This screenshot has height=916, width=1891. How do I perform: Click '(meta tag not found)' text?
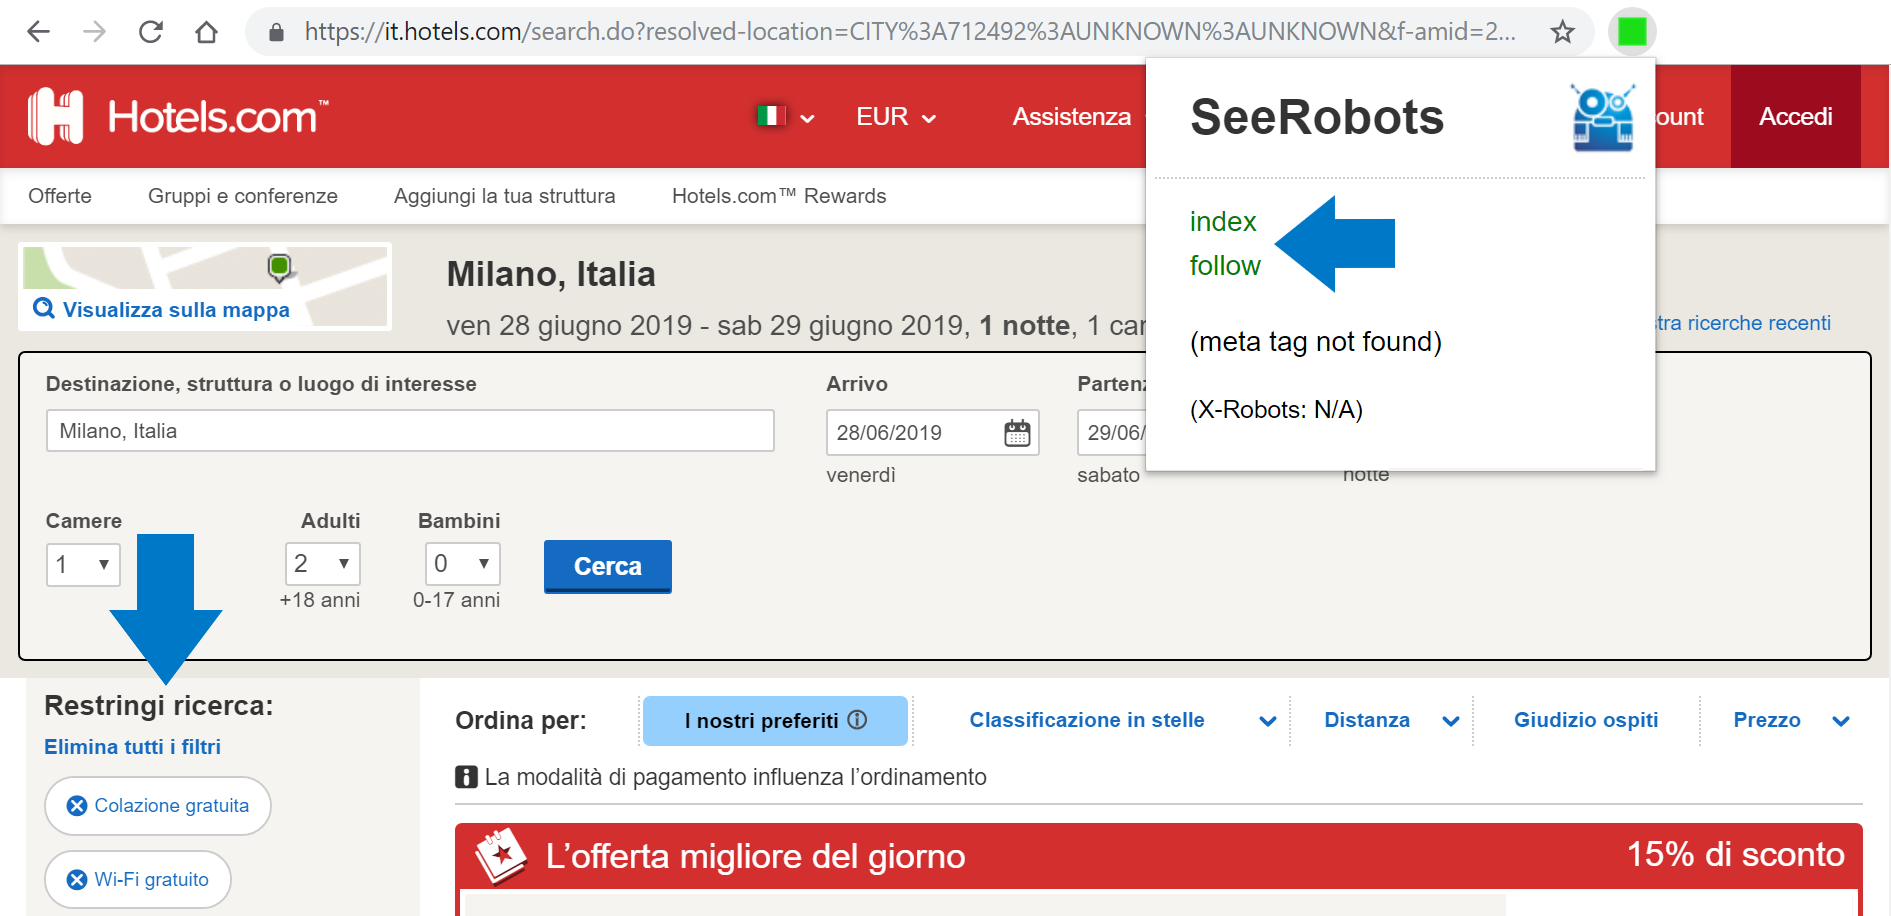[x=1316, y=342]
